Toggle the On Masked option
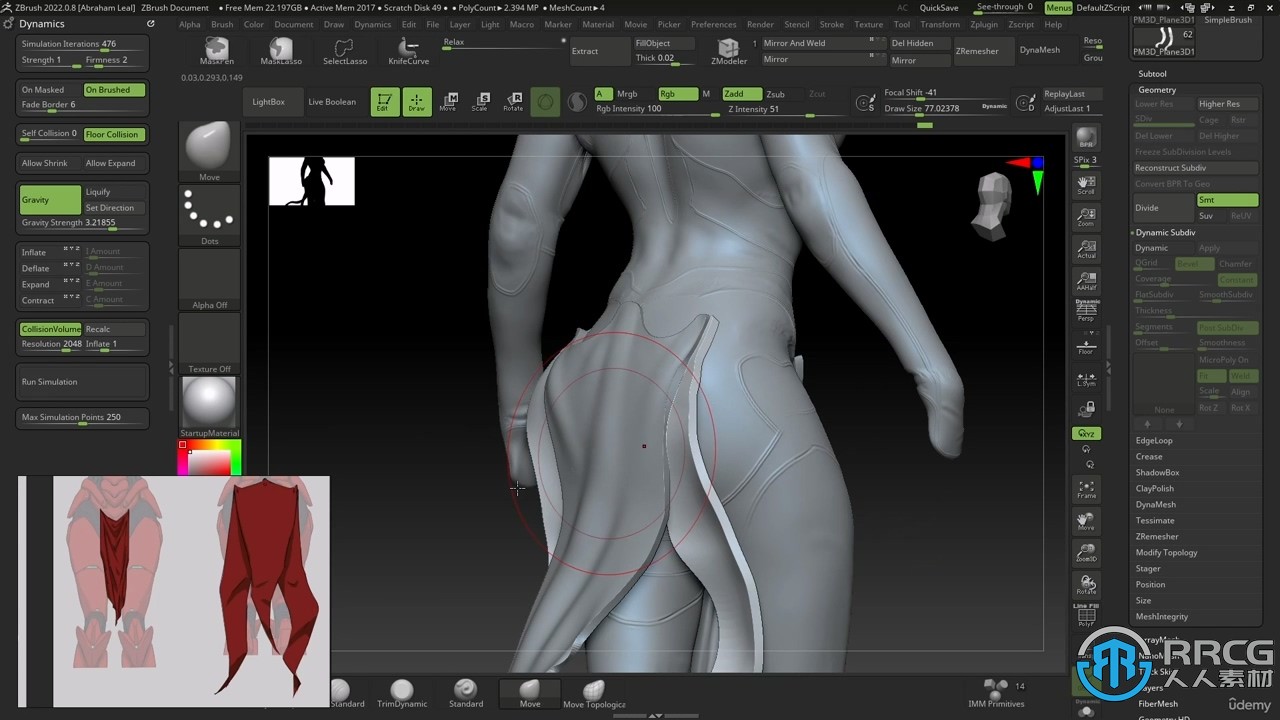Image resolution: width=1280 pixels, height=720 pixels. (x=50, y=90)
